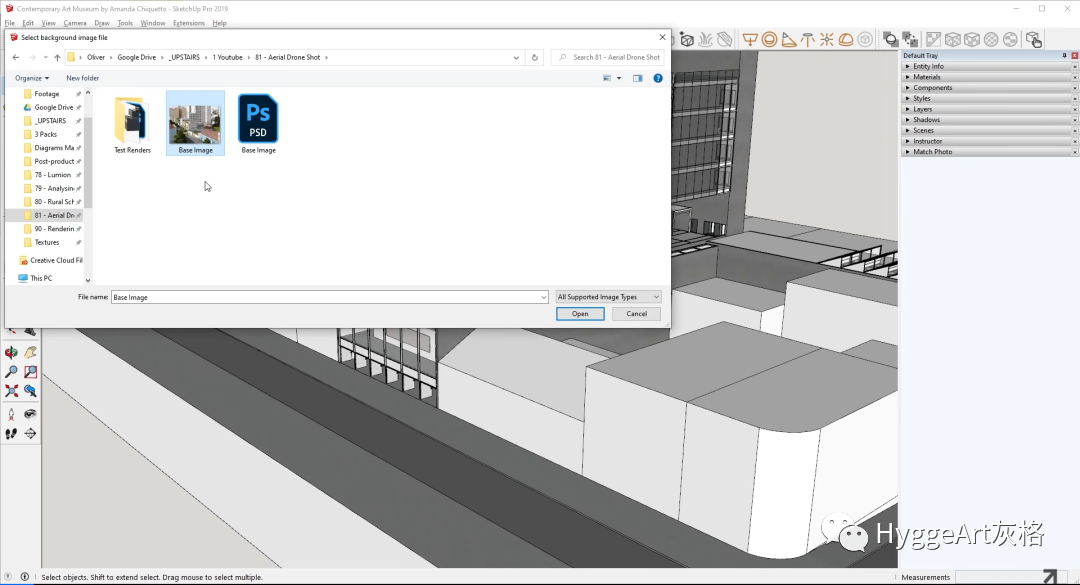Click the help question mark in dialog
Viewport: 1080px width, 585px height.
658,78
